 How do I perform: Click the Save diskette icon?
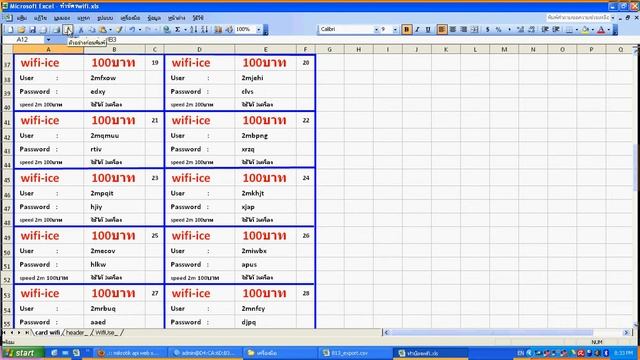32,29
